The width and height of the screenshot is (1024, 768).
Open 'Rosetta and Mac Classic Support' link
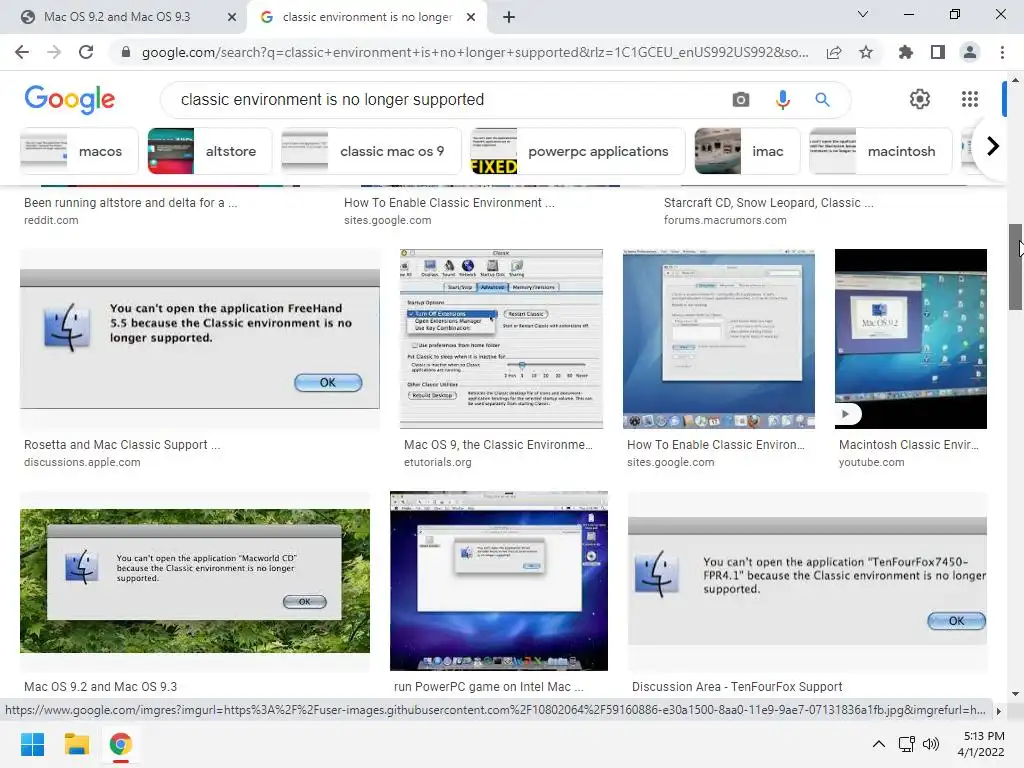[122, 445]
